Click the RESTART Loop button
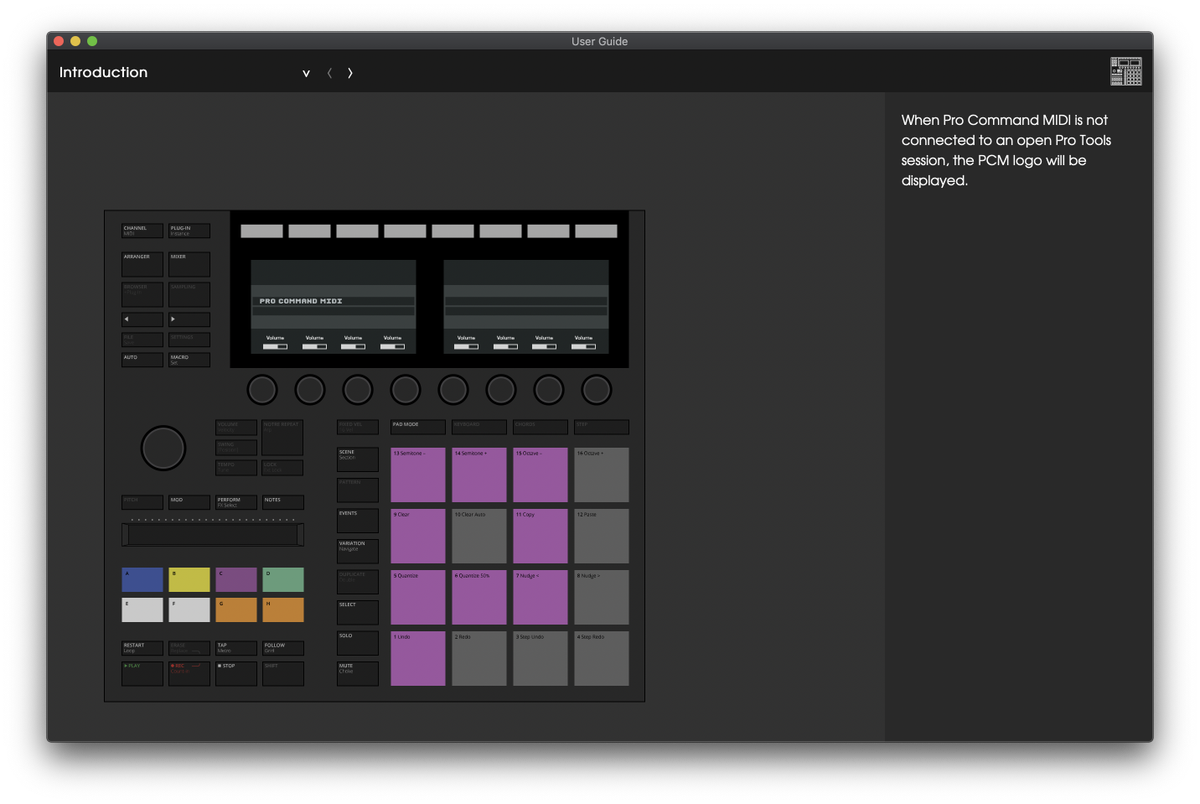Viewport: 1200px width, 804px height. (x=142, y=648)
